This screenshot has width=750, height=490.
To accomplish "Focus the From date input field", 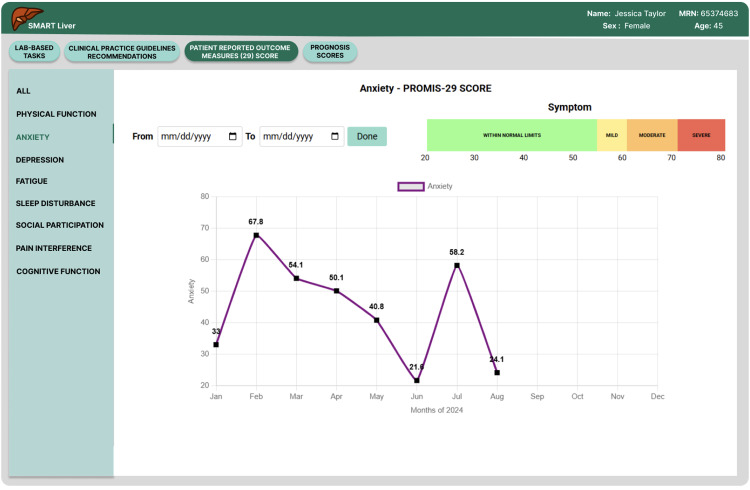I will click(x=199, y=136).
